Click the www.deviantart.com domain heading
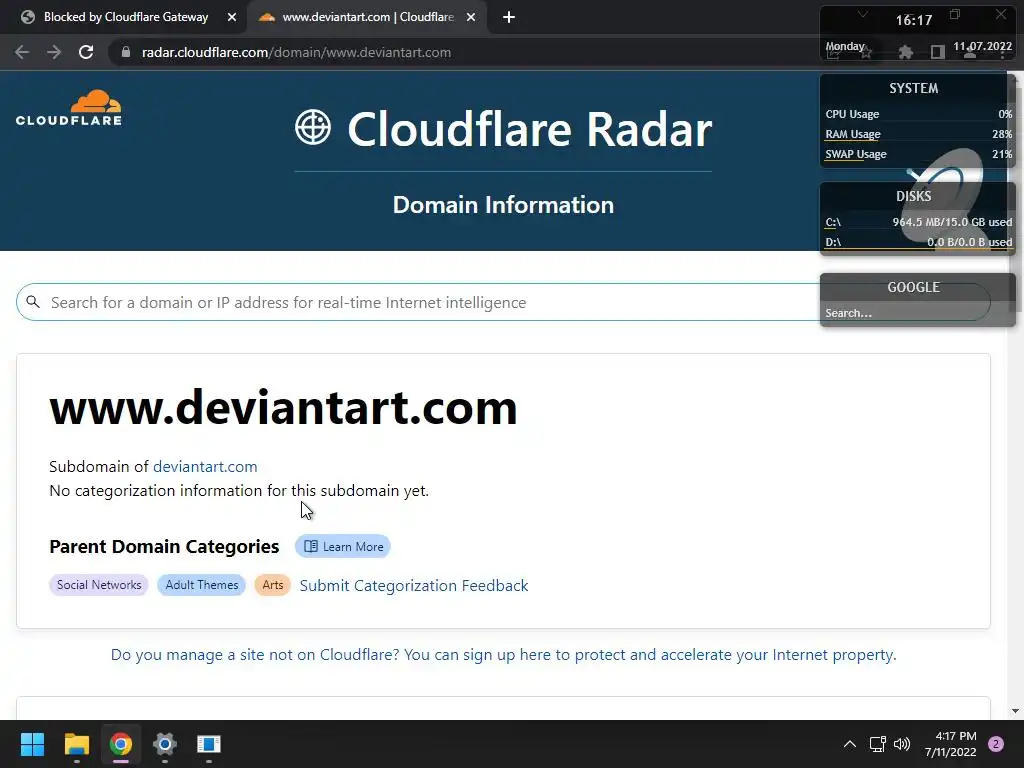 tap(283, 408)
